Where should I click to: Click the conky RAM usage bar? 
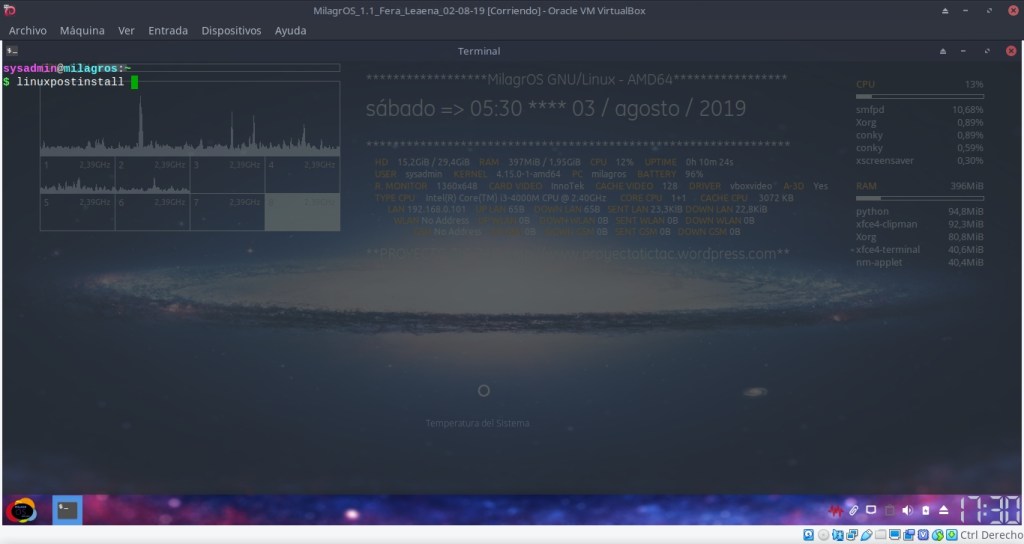tap(920, 199)
